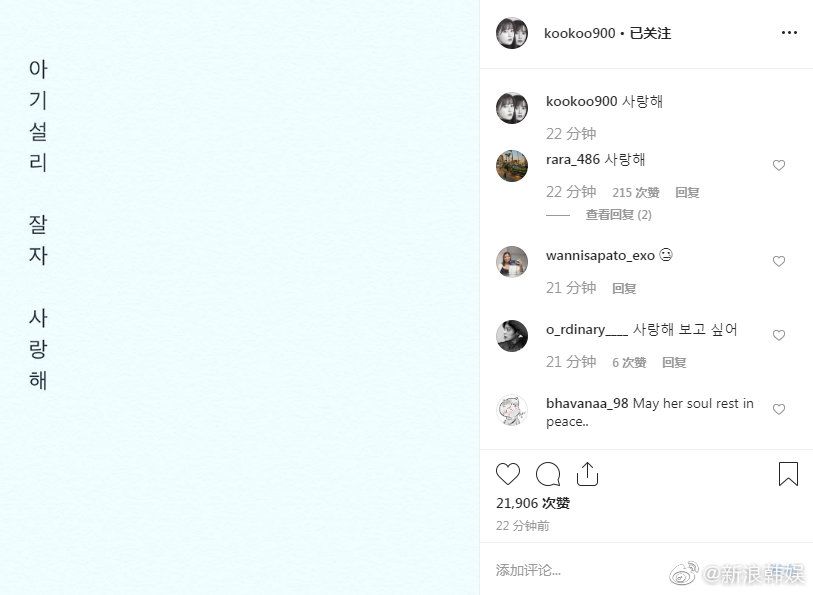Share the post via the share icon

(587, 474)
